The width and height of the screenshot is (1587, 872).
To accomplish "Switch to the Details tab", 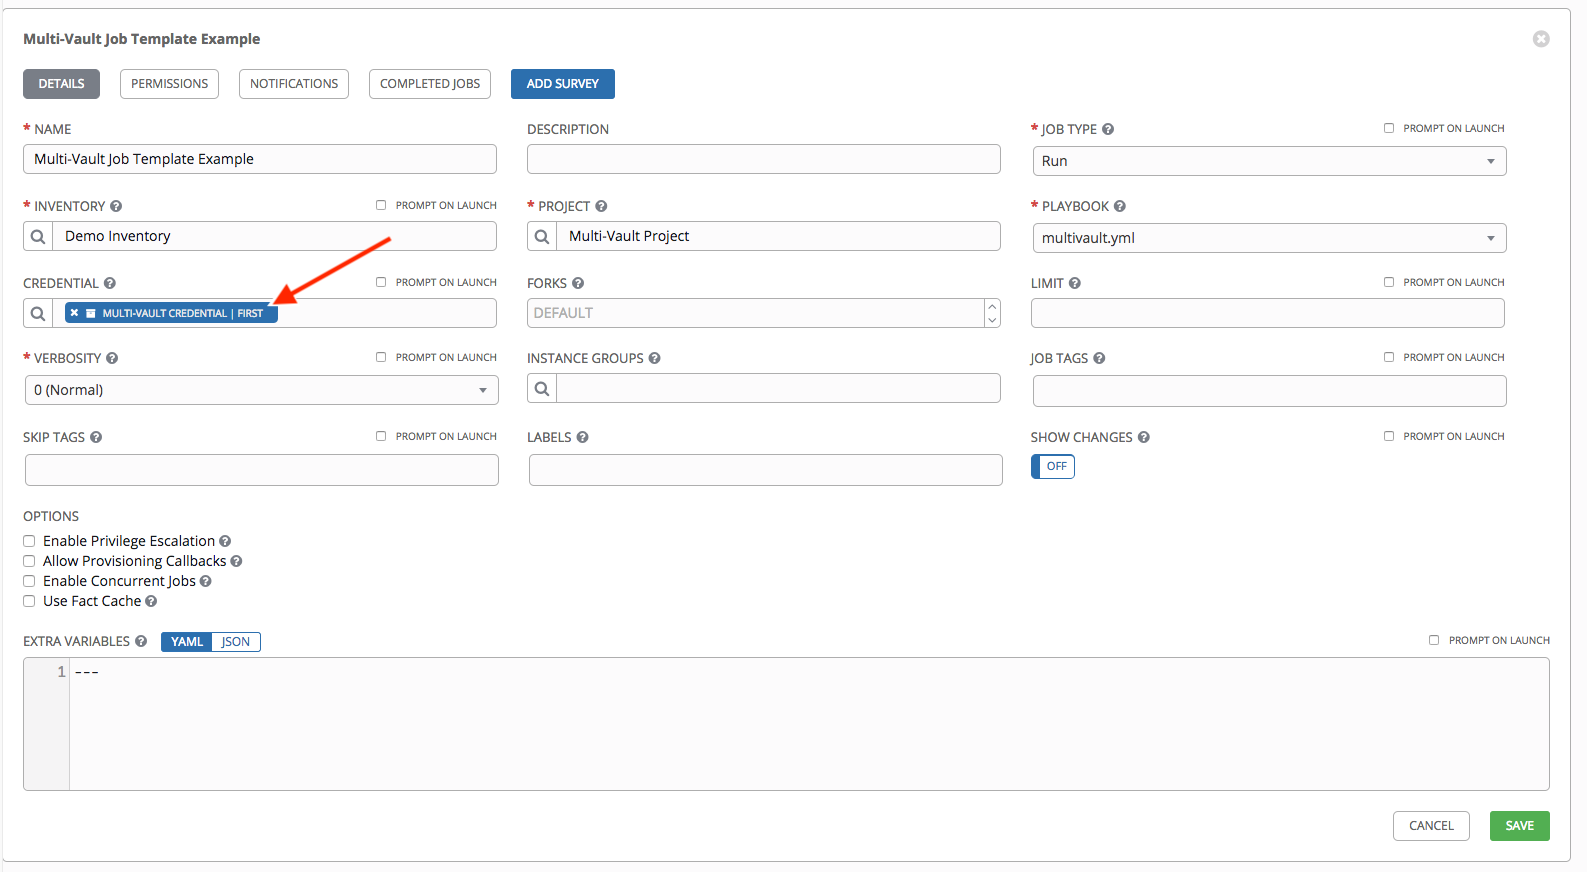I will pos(61,84).
